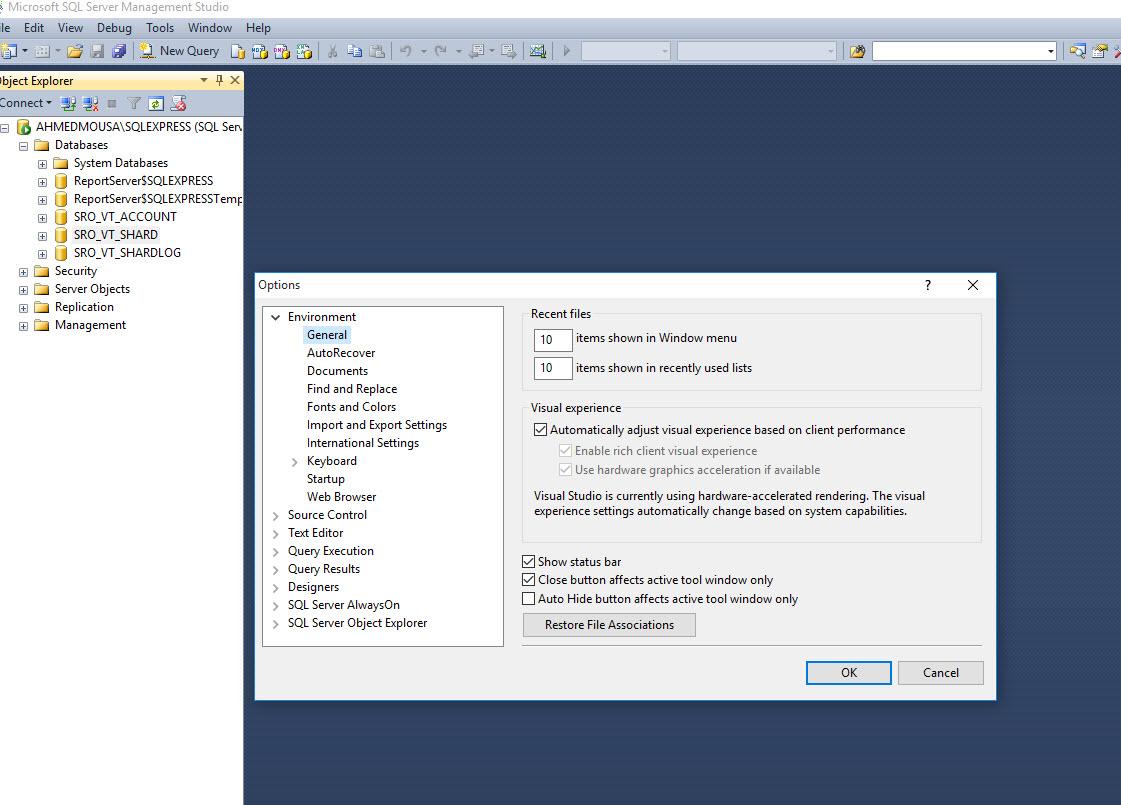Click the Cancel button in Options dialog

[x=941, y=673]
